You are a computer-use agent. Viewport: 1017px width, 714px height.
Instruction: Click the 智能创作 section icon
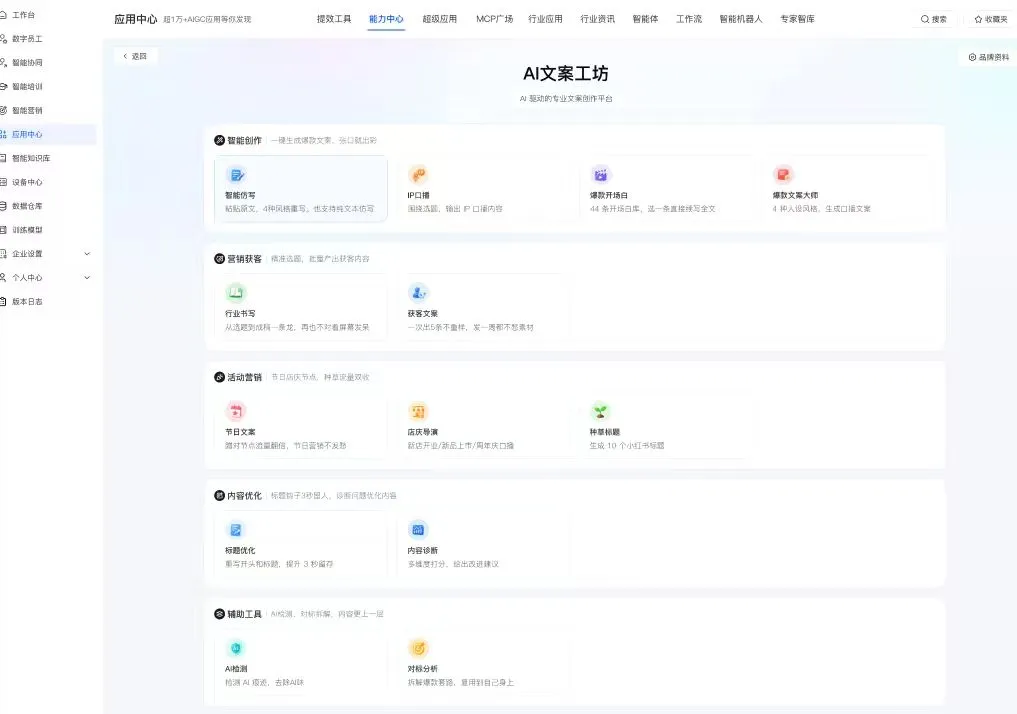pos(219,140)
